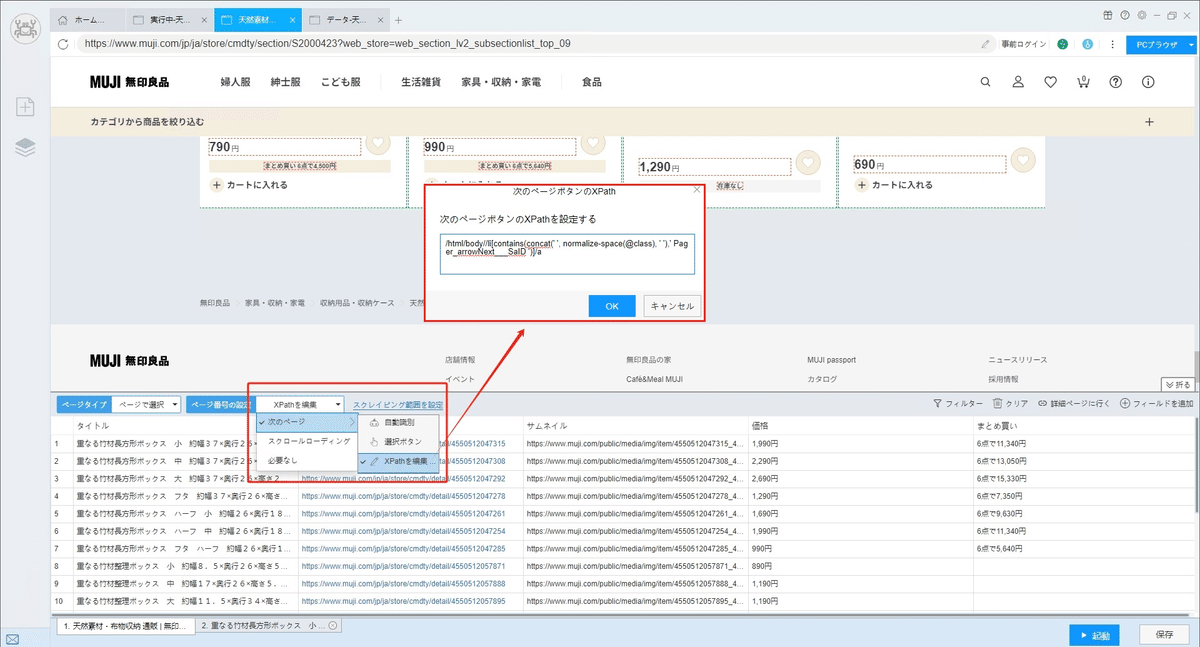This screenshot has width=1200, height=647.
Task: Open the settings gear in title bar
Action: click(x=1141, y=15)
